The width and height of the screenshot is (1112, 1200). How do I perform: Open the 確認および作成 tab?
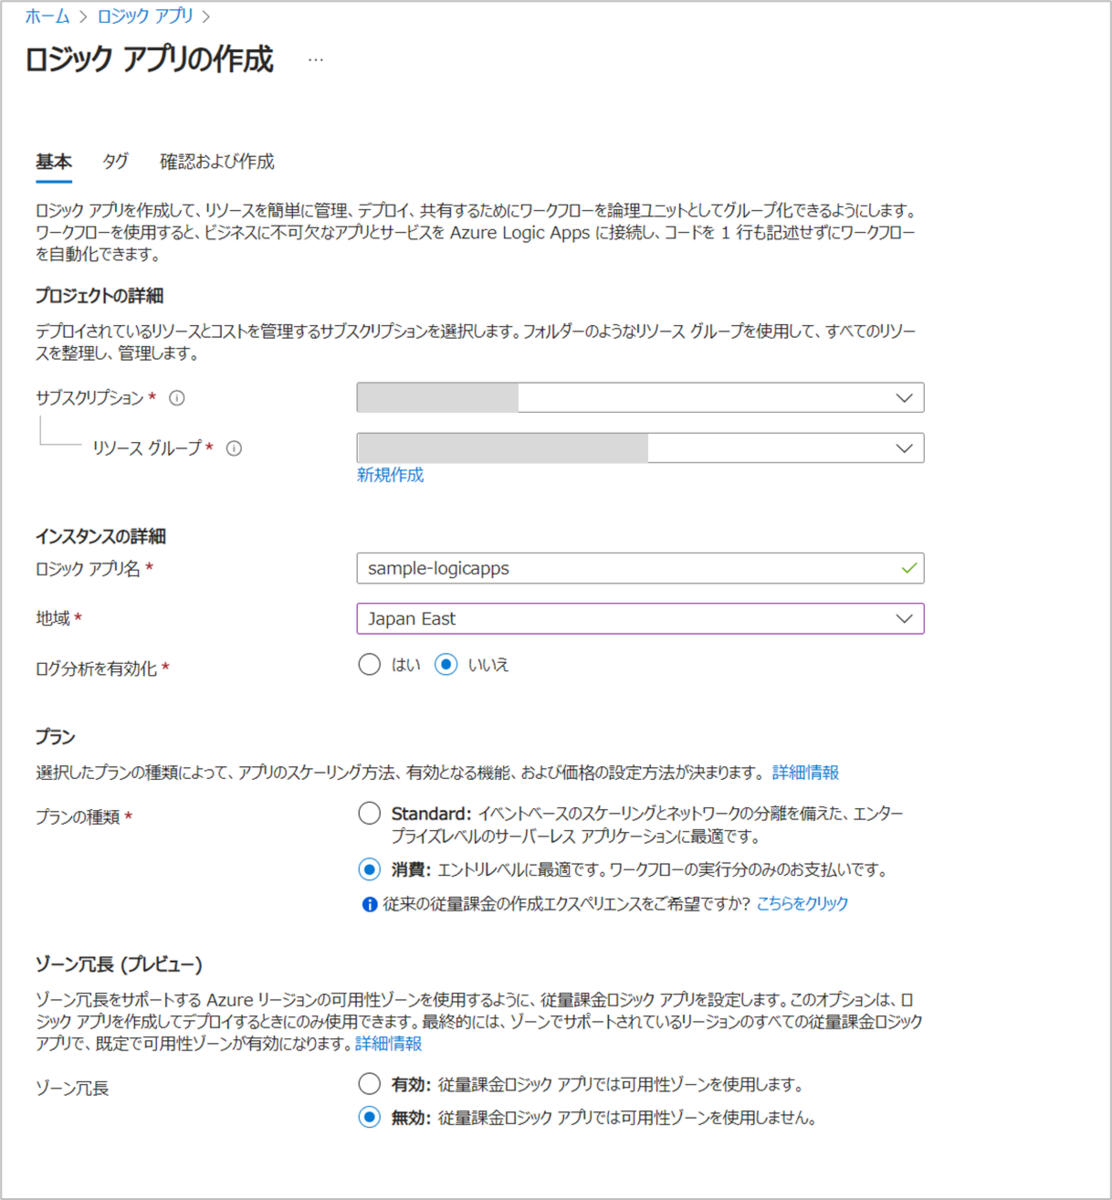pos(217,162)
